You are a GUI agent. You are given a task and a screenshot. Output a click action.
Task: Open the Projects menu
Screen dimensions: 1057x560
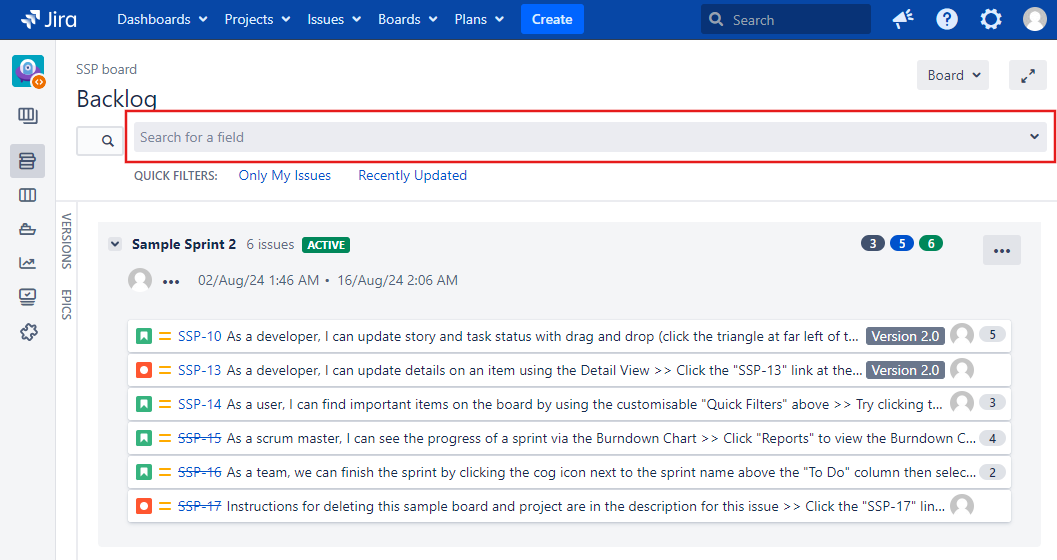[x=257, y=19]
